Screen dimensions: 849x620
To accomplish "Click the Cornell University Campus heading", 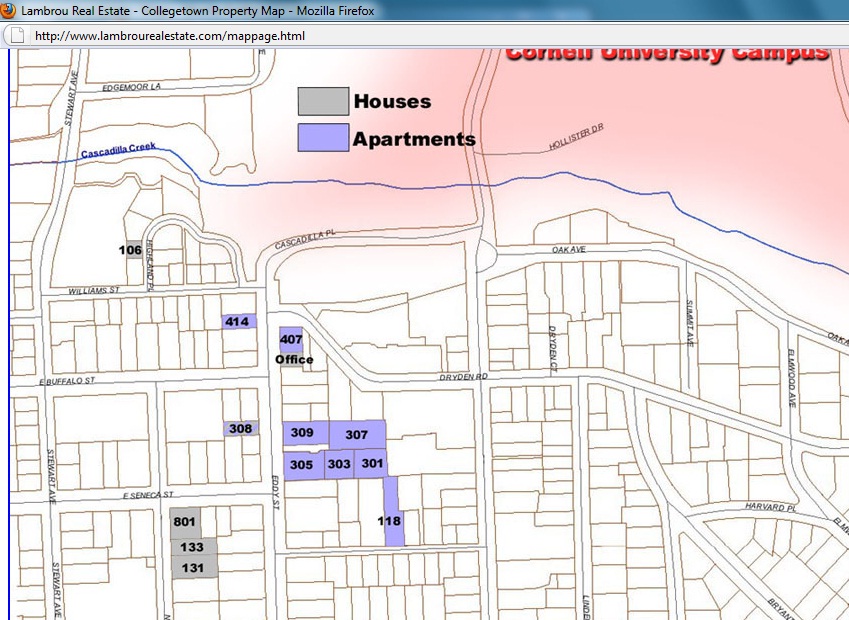I will 666,52.
